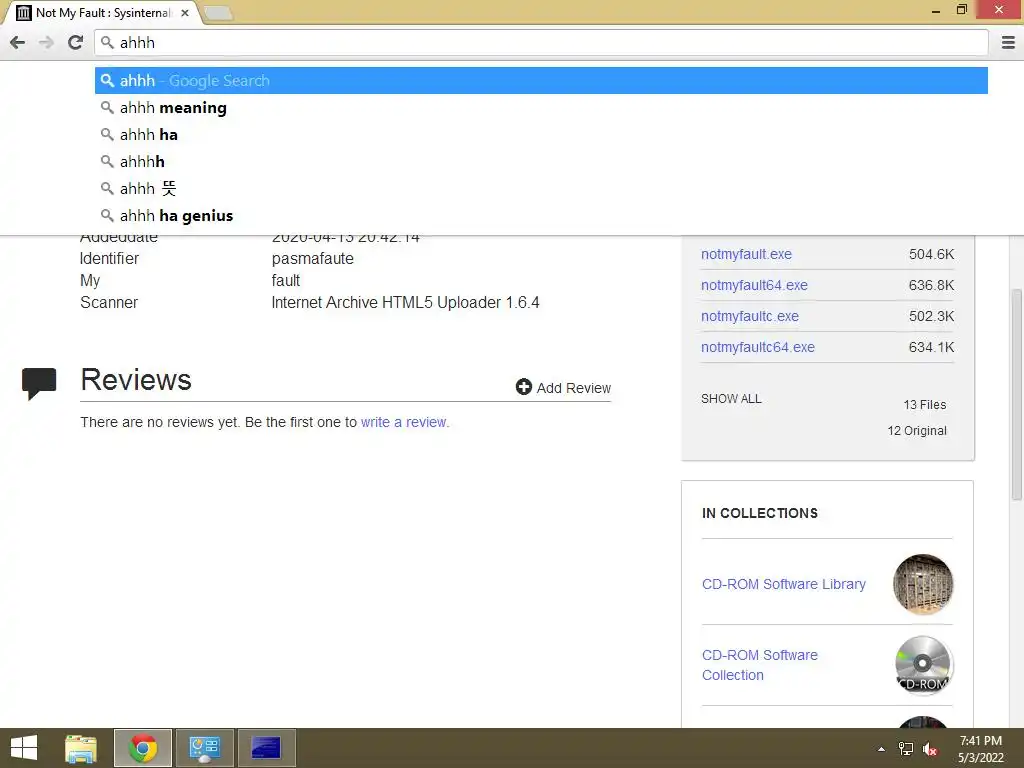
Task: Click the 634.1K file size
Action: pos(931,347)
